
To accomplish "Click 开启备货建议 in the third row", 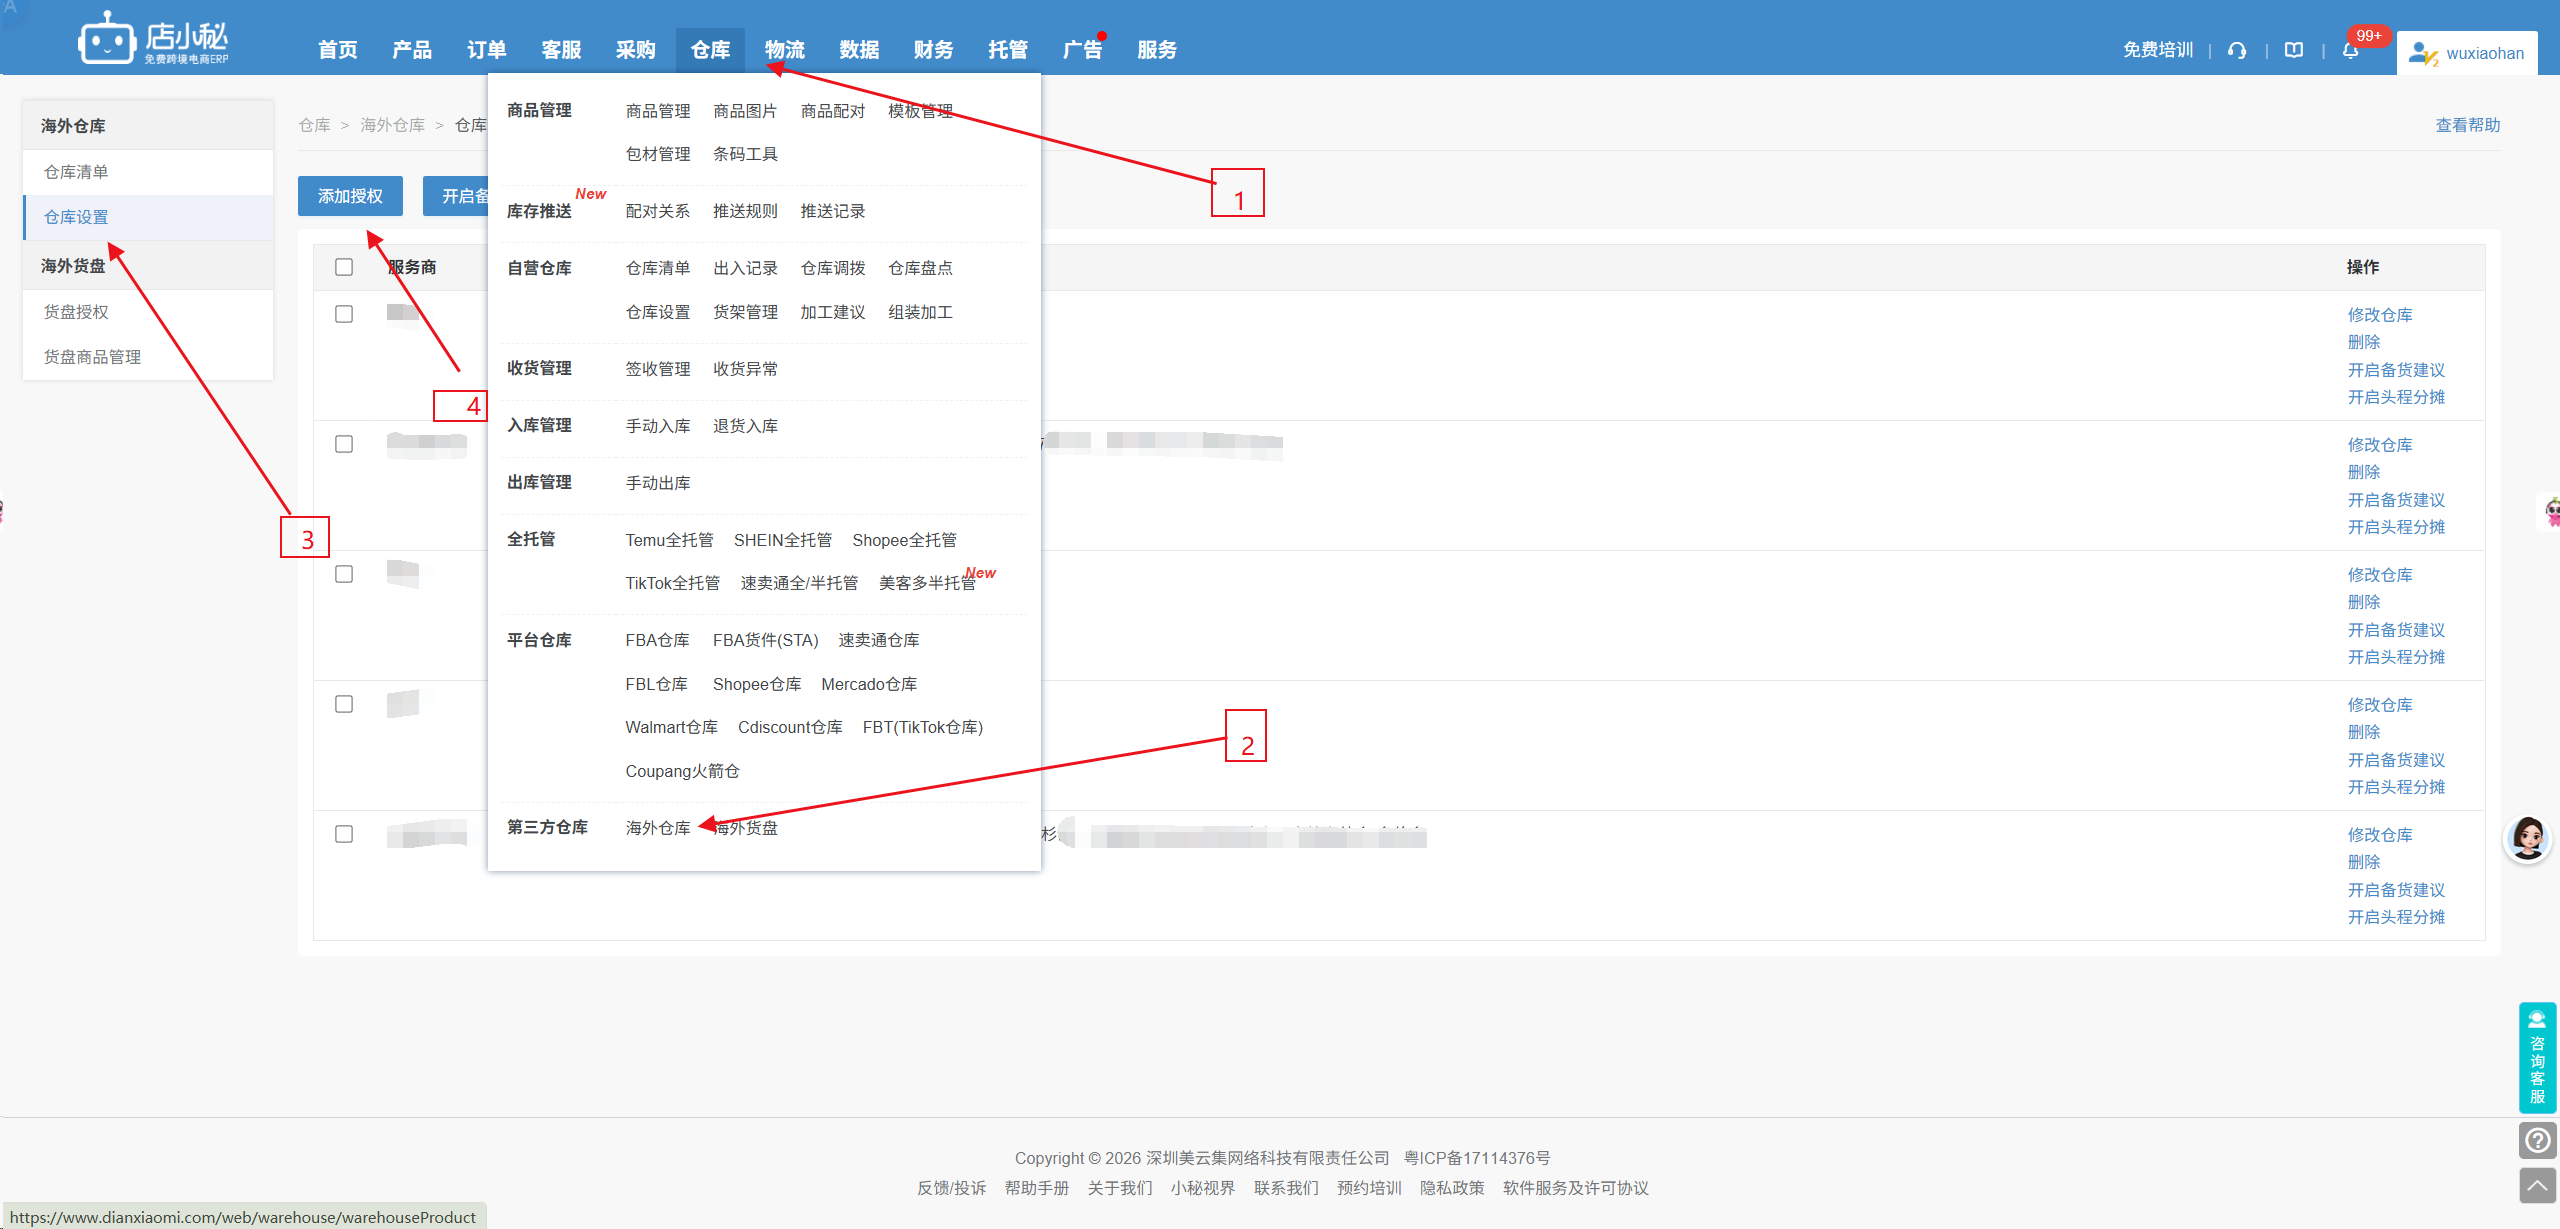I will pos(2396,630).
